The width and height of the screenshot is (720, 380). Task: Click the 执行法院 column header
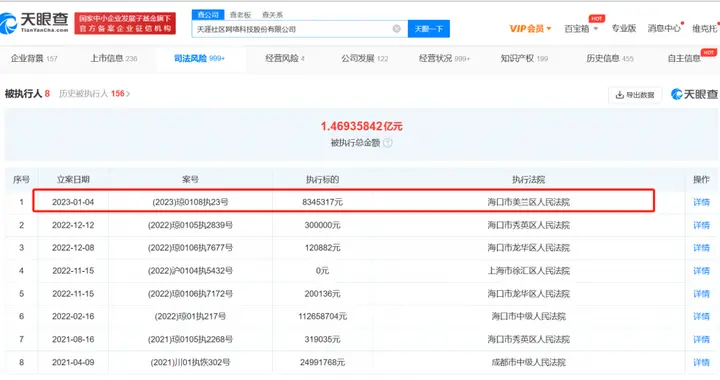pos(529,179)
